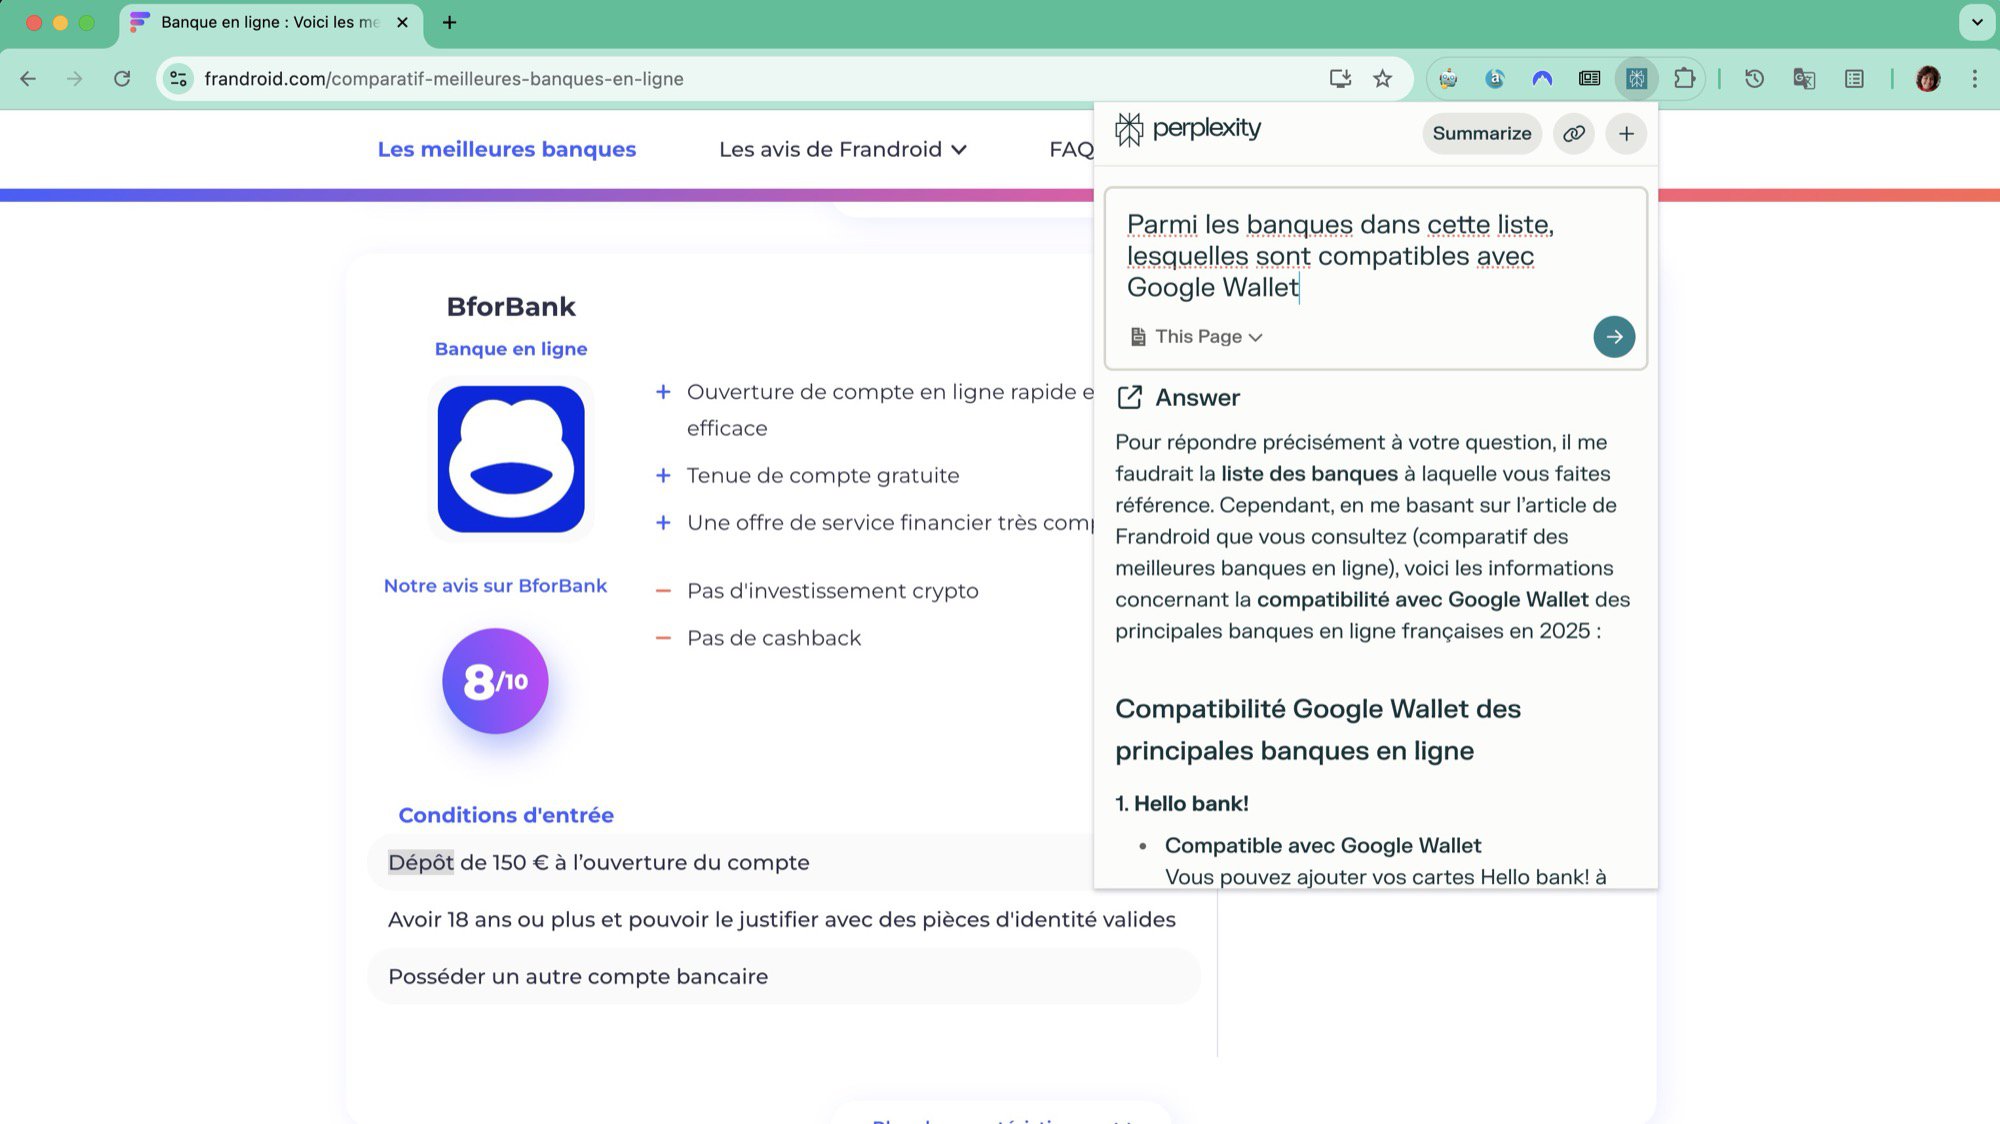Click the Perplexity extension icon in toolbar
Screen dimensions: 2000x1124
point(1636,78)
